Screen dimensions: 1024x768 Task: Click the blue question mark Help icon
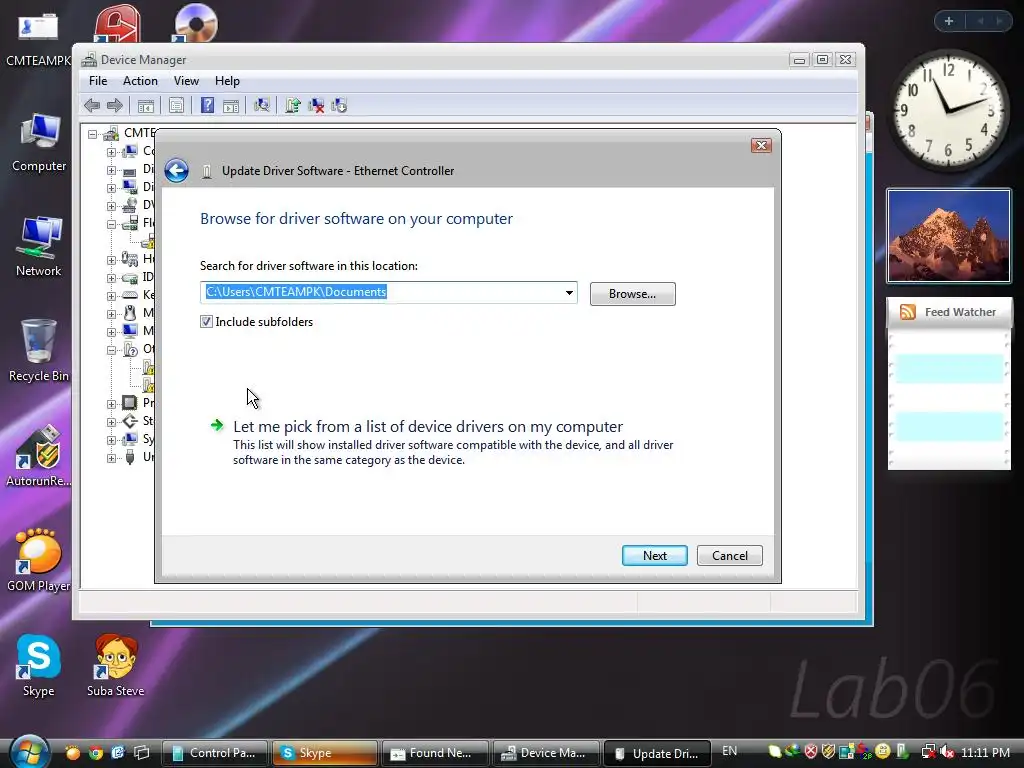tap(208, 105)
